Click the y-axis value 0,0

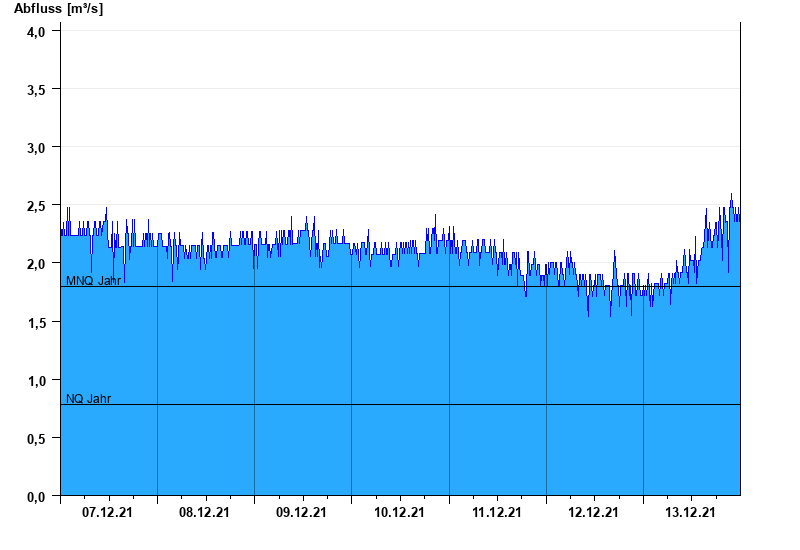[36, 497]
